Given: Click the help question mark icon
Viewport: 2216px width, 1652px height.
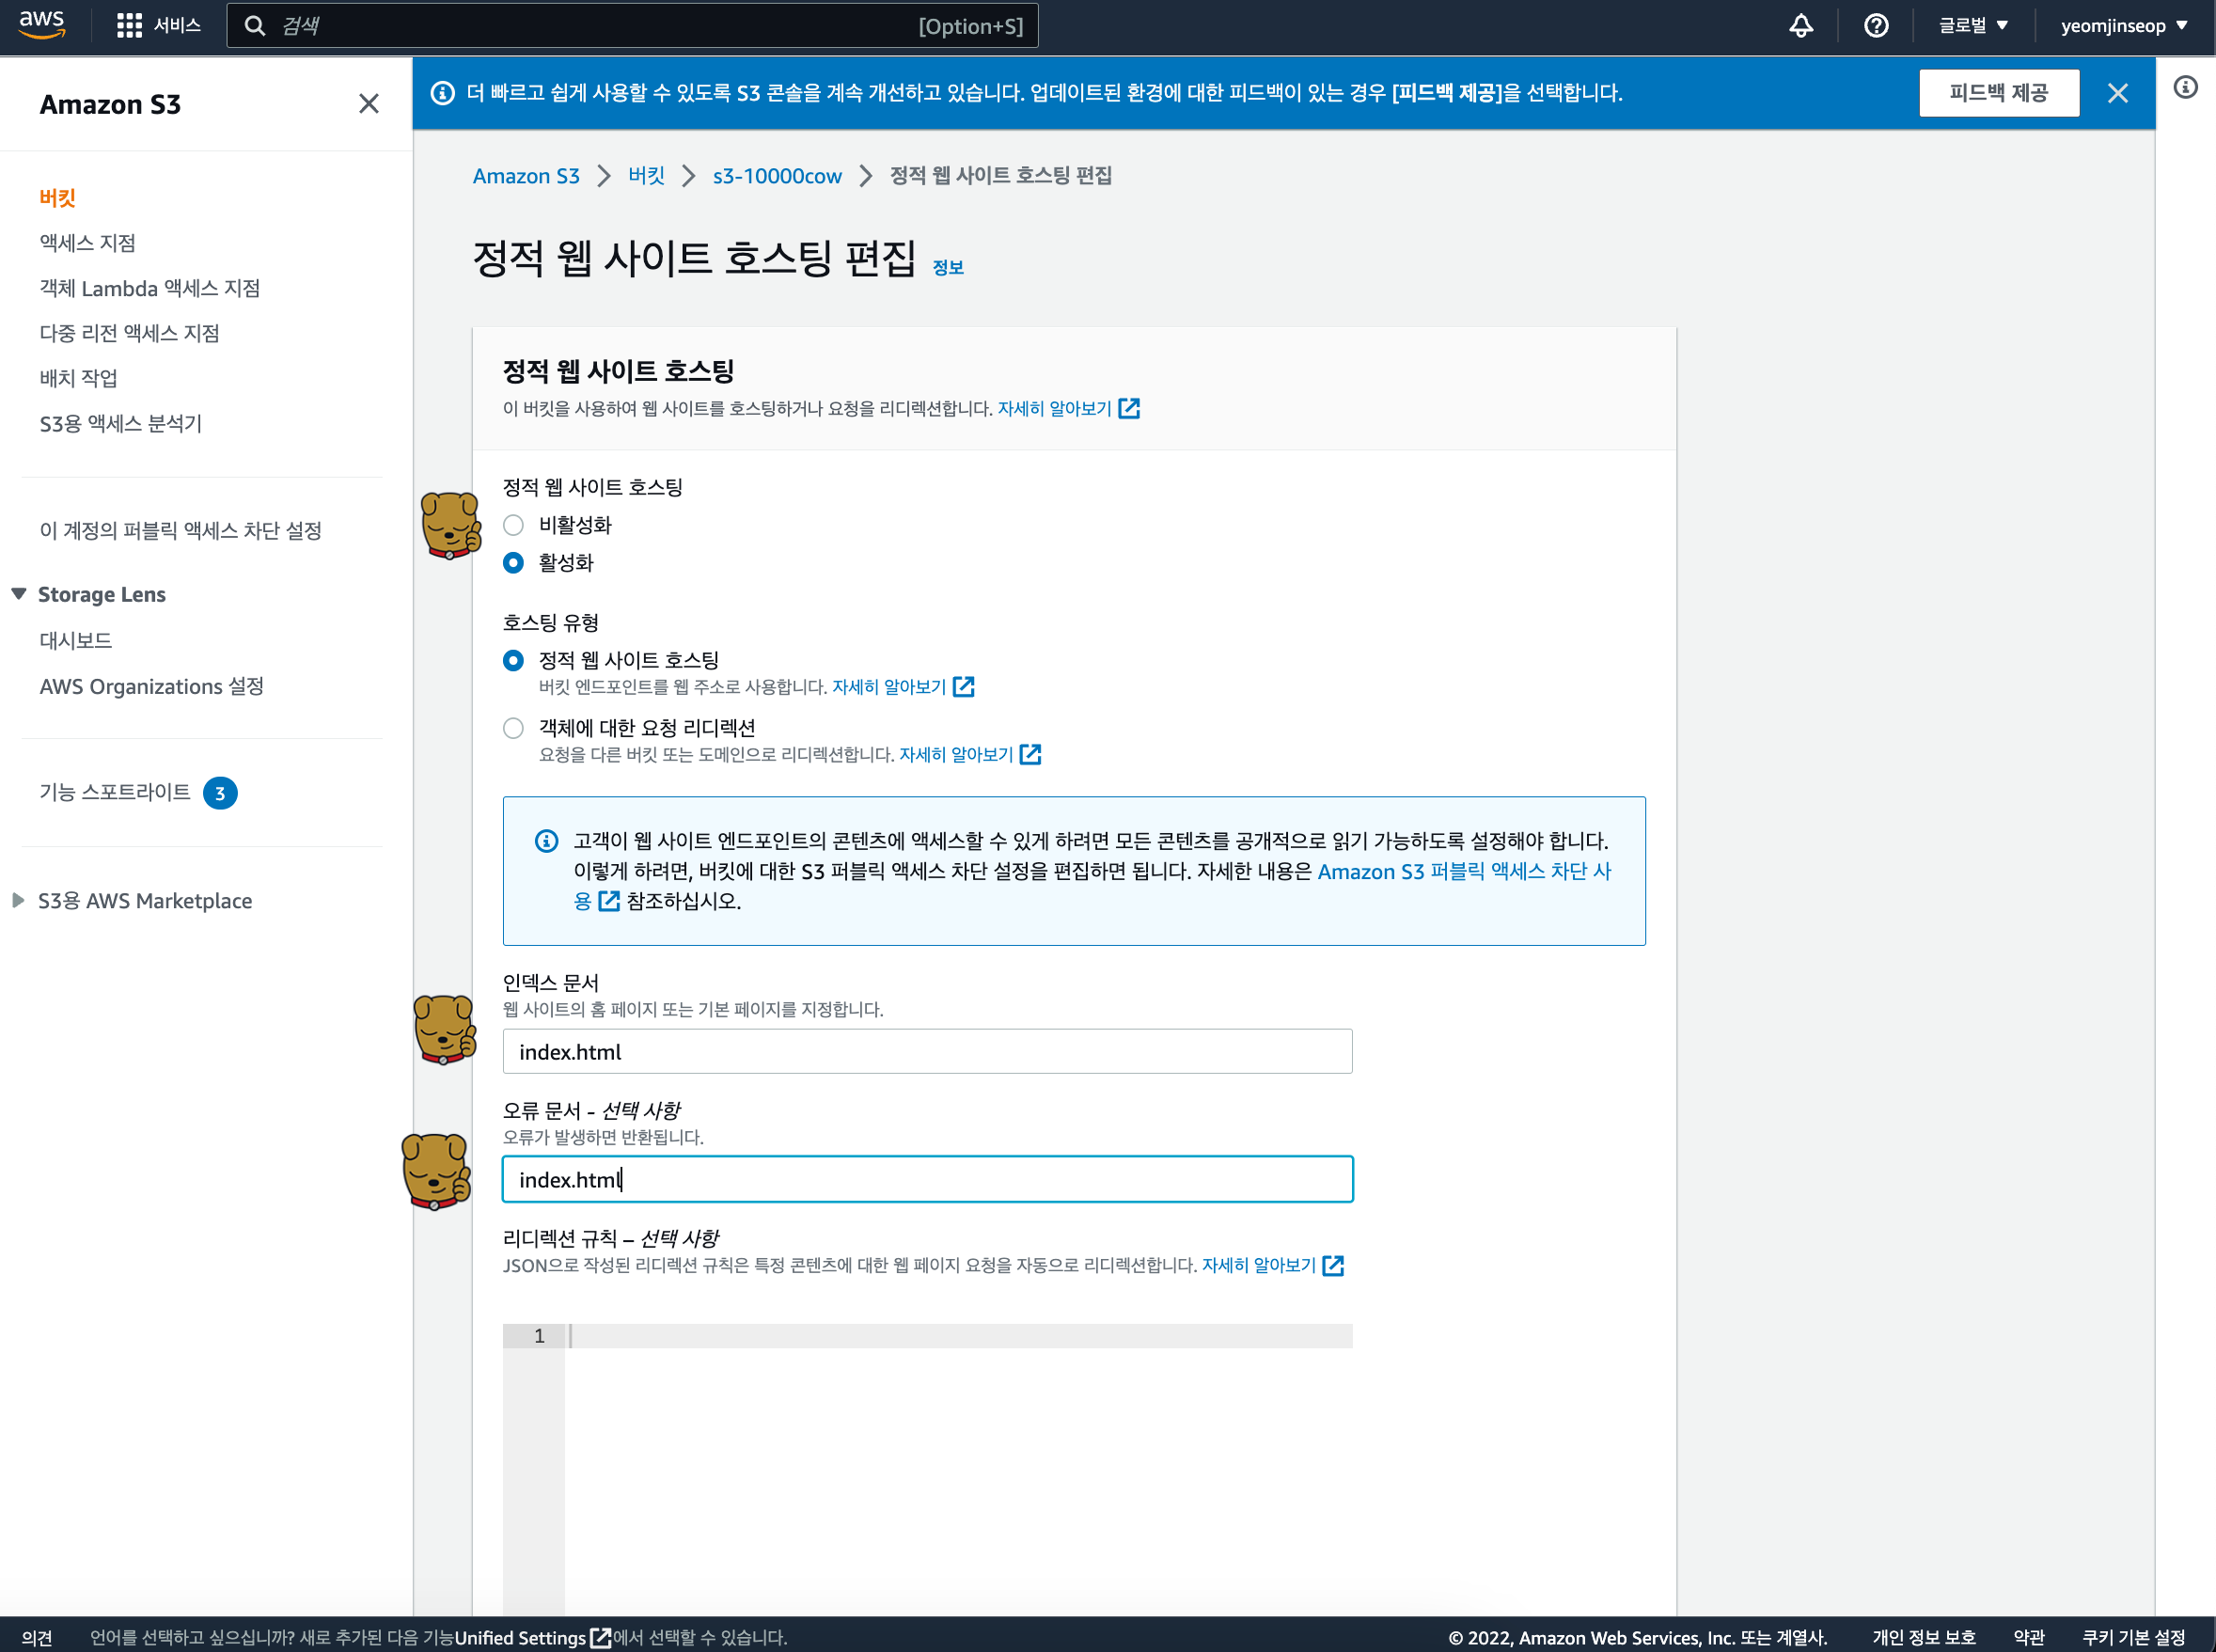Looking at the screenshot, I should [x=1876, y=26].
